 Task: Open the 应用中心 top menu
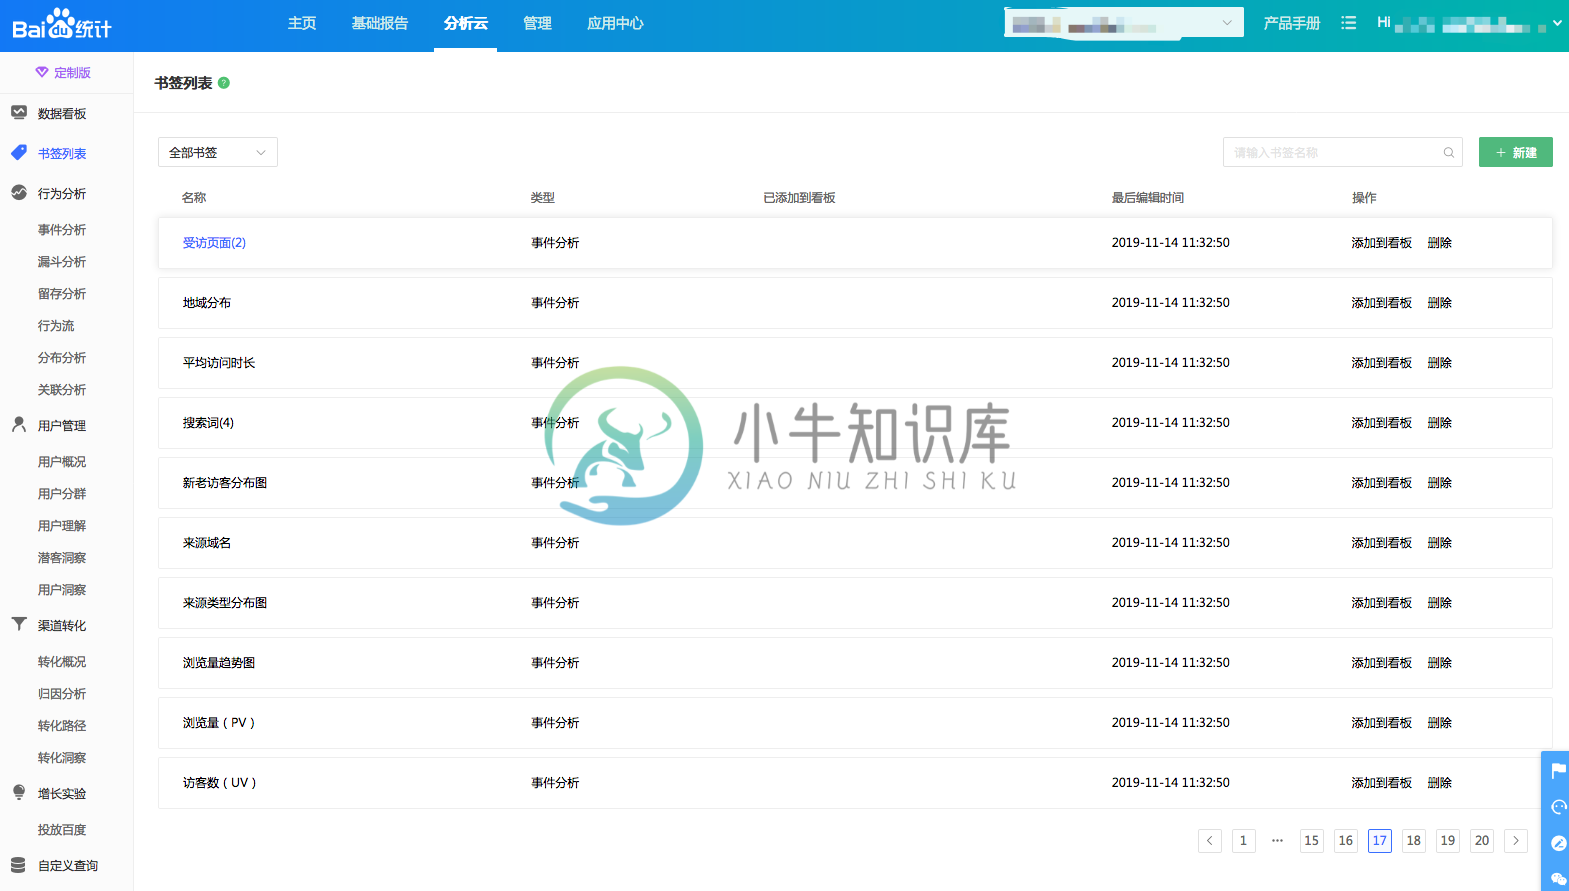coord(615,23)
